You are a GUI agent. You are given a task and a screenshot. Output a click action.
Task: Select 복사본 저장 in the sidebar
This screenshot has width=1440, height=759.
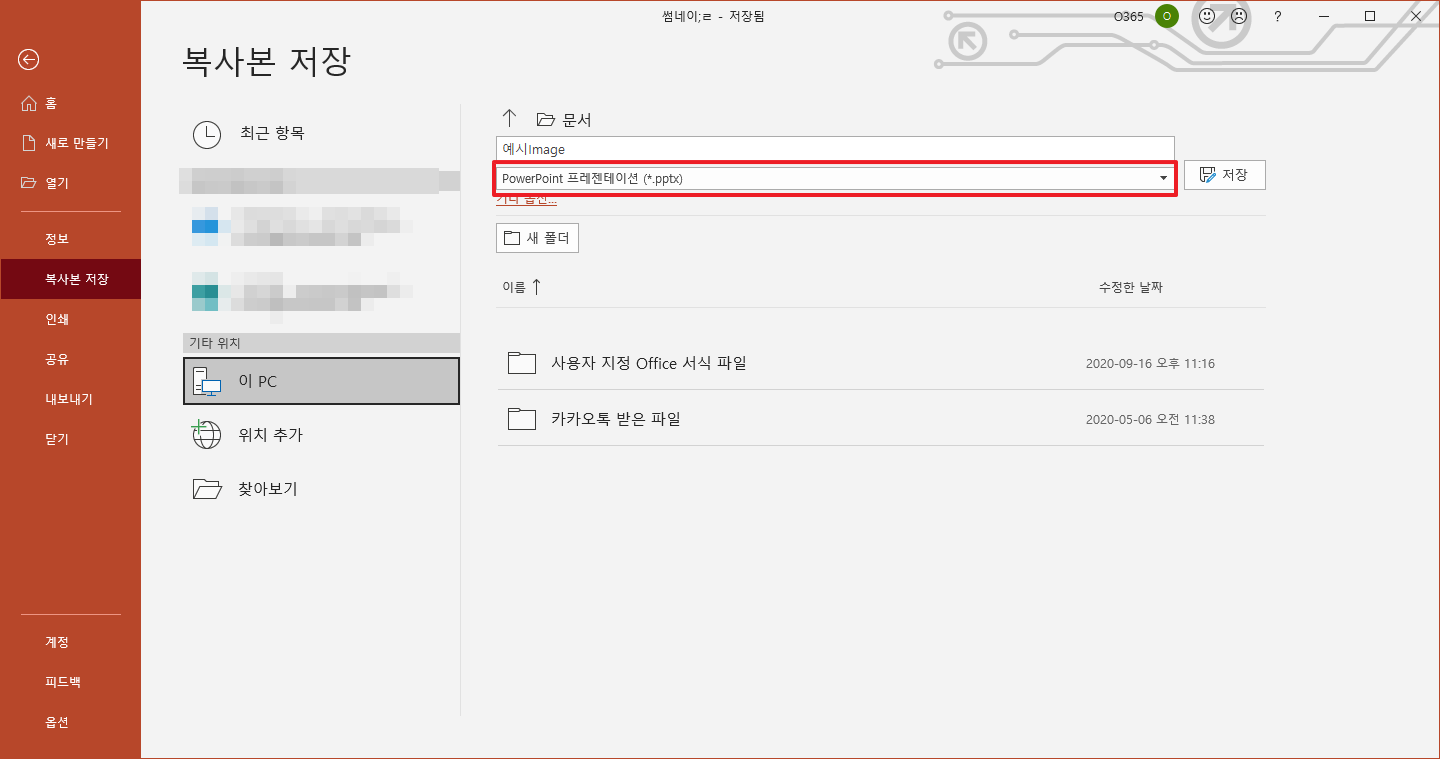[70, 279]
